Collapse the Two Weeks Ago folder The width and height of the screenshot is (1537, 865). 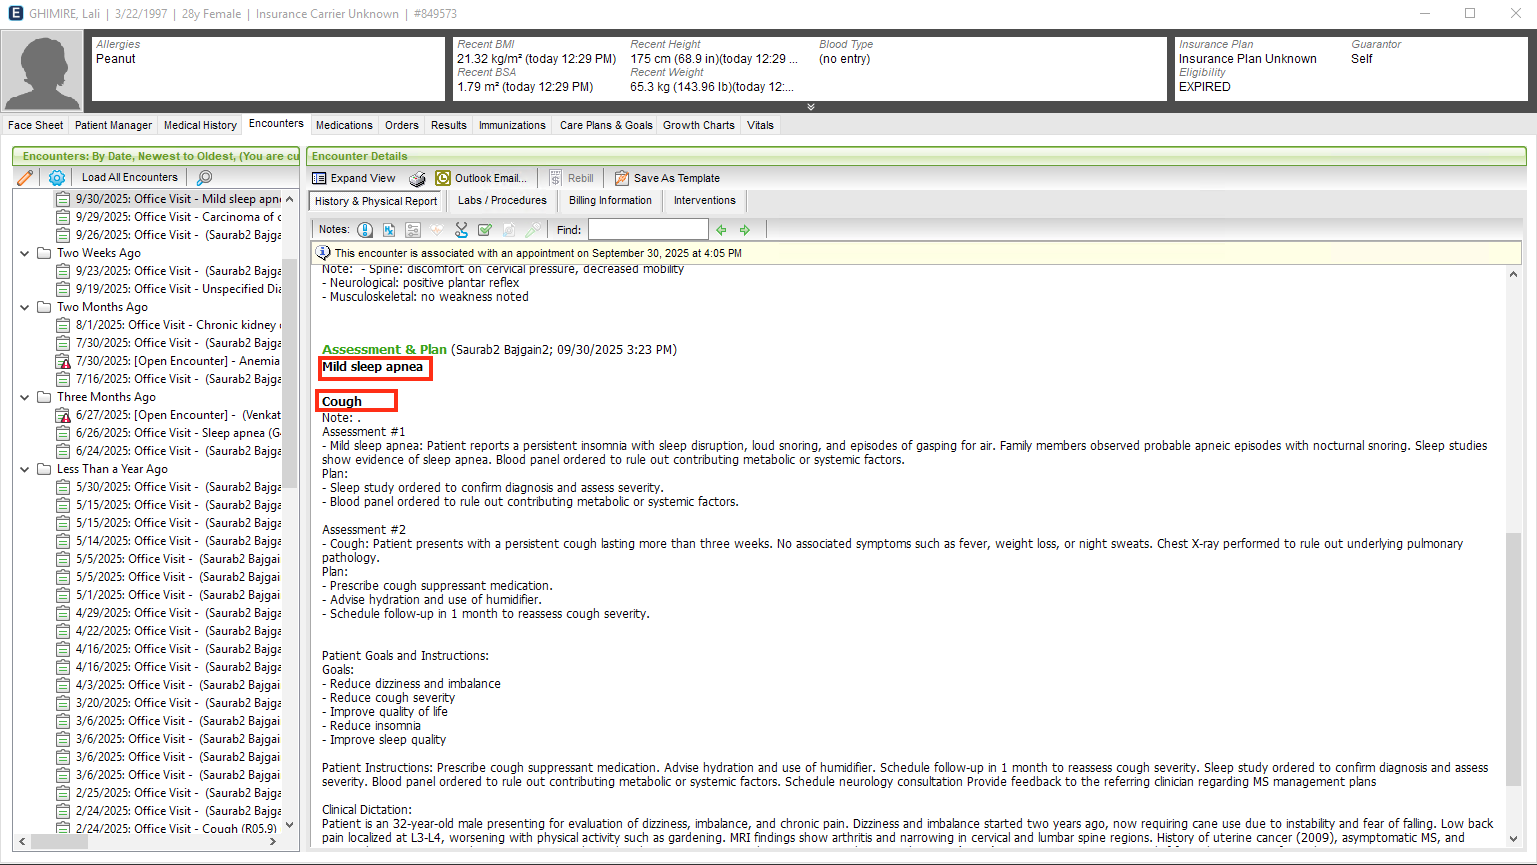(x=25, y=254)
